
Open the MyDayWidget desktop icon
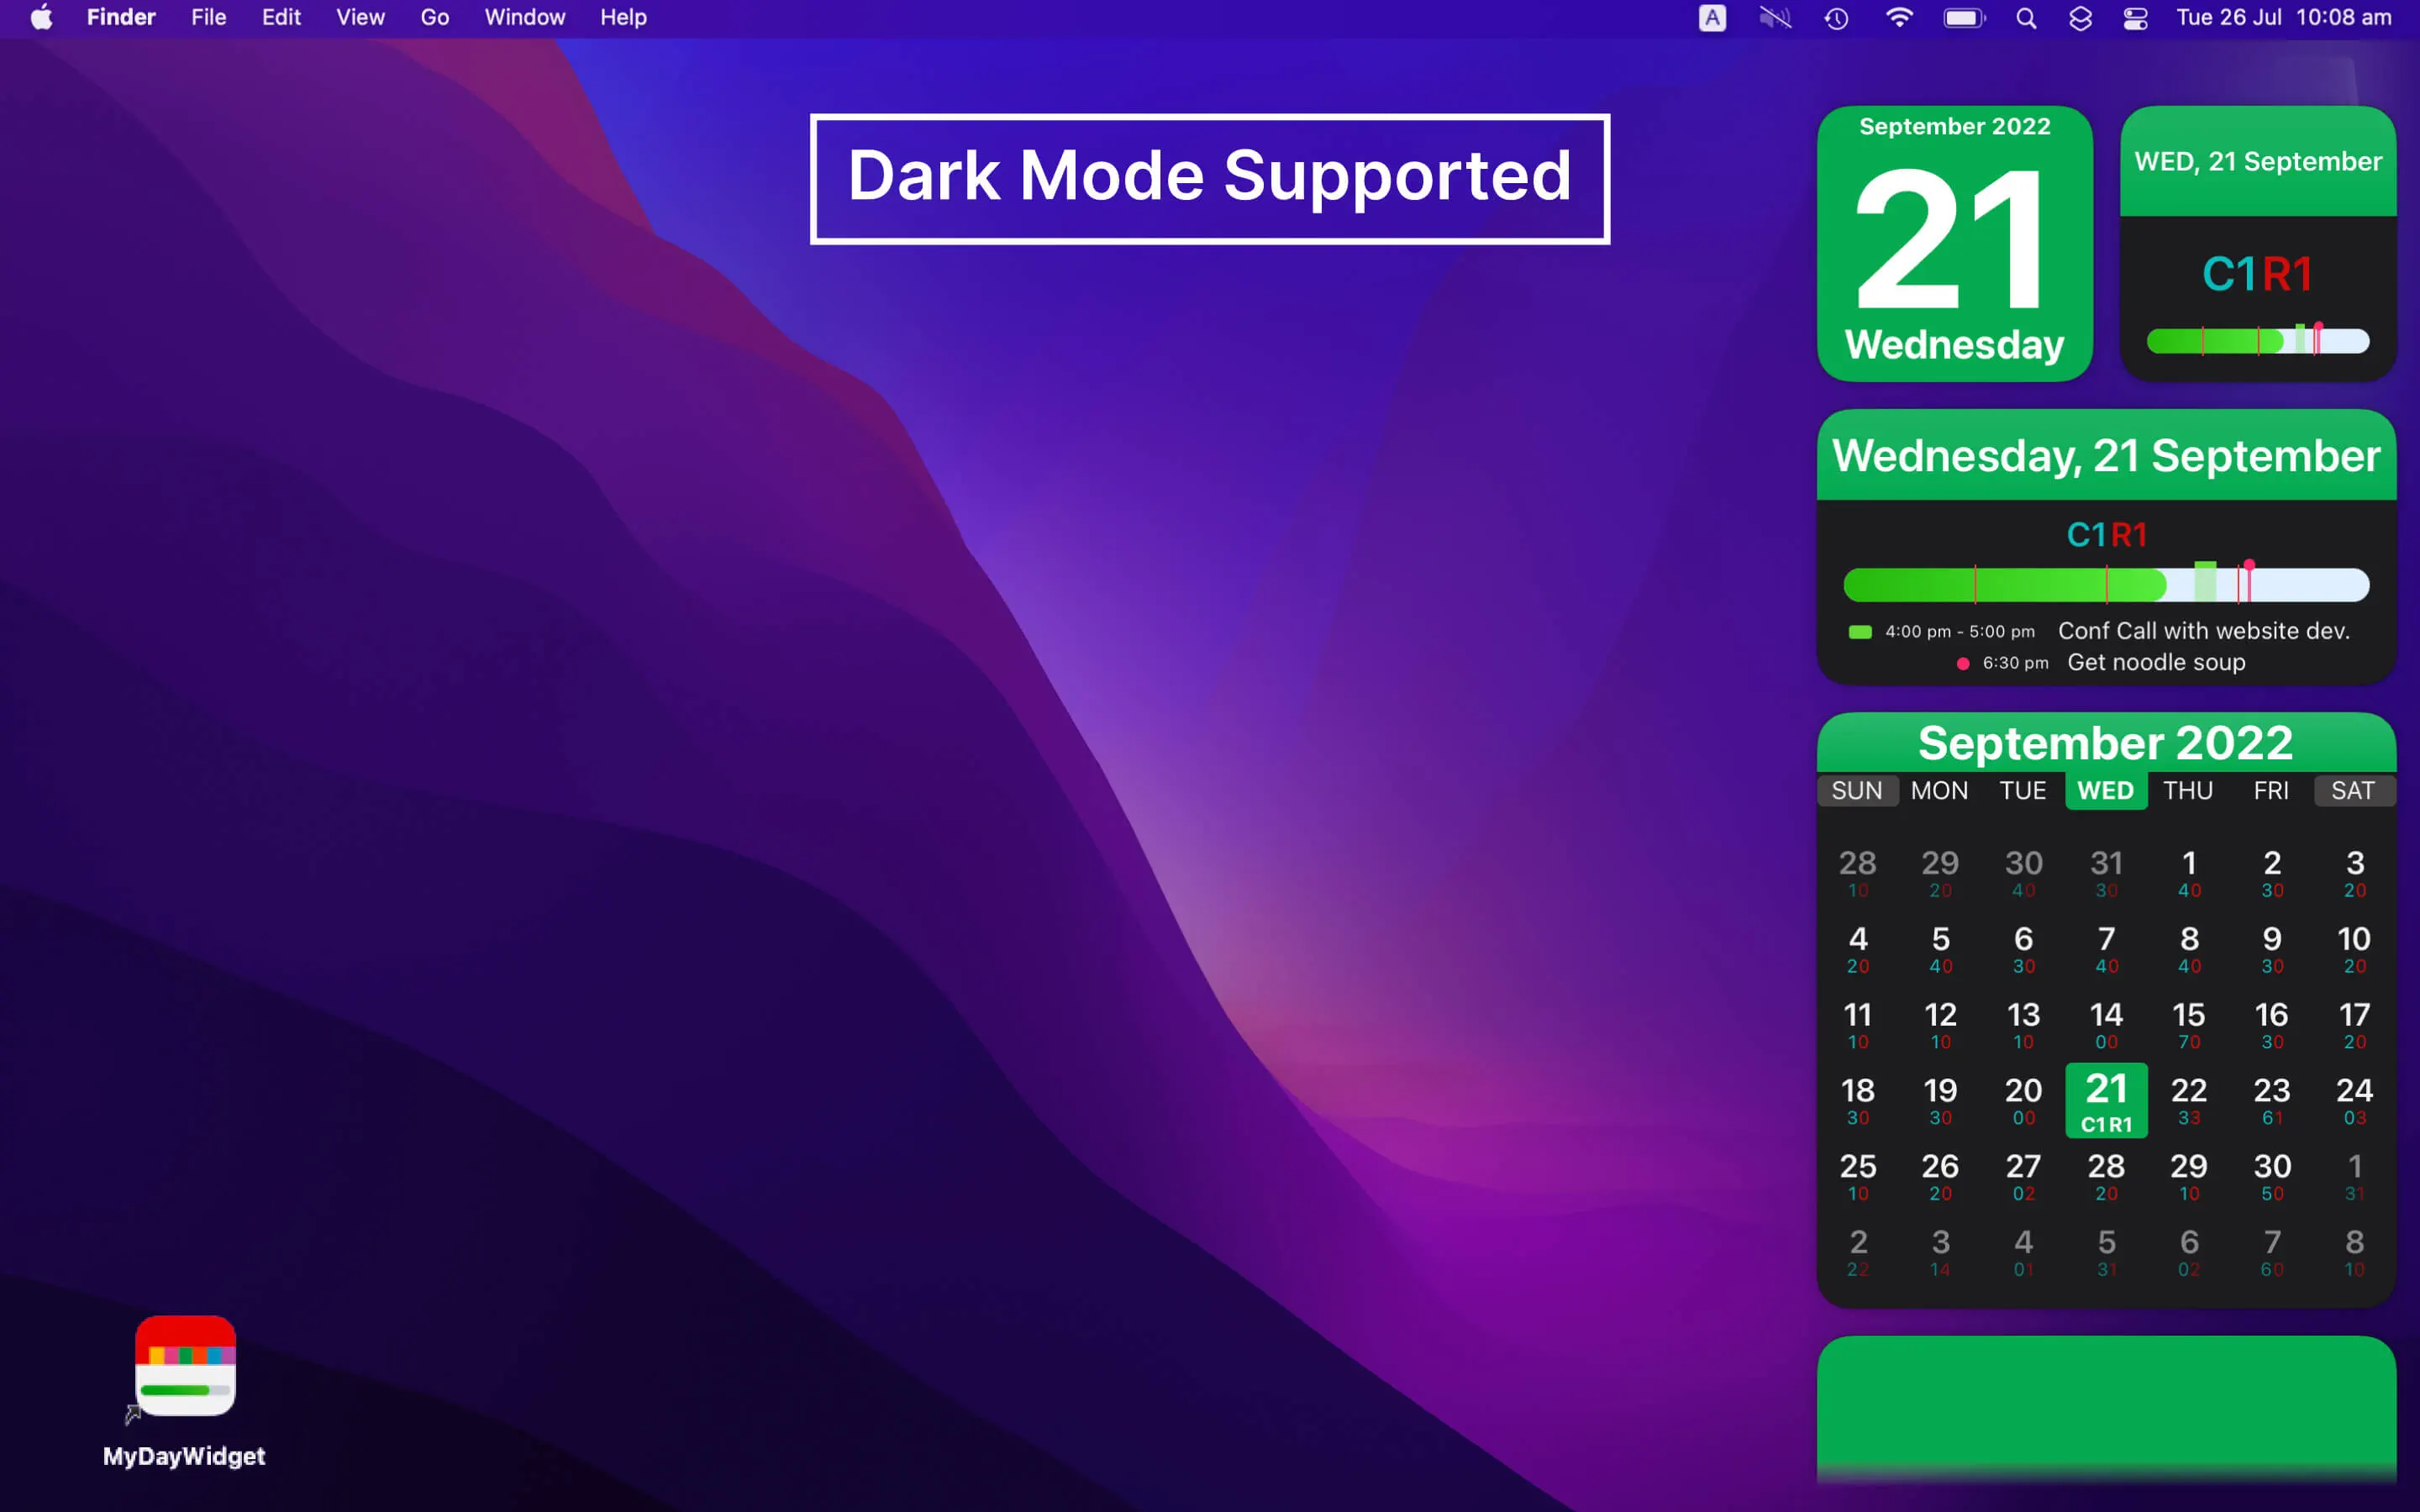coord(185,1366)
